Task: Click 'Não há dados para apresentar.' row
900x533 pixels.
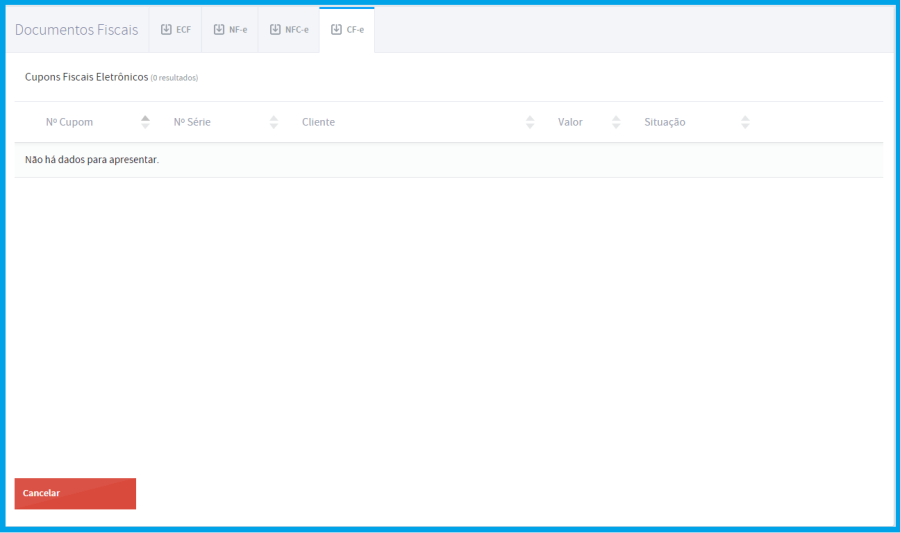Action: [449, 160]
